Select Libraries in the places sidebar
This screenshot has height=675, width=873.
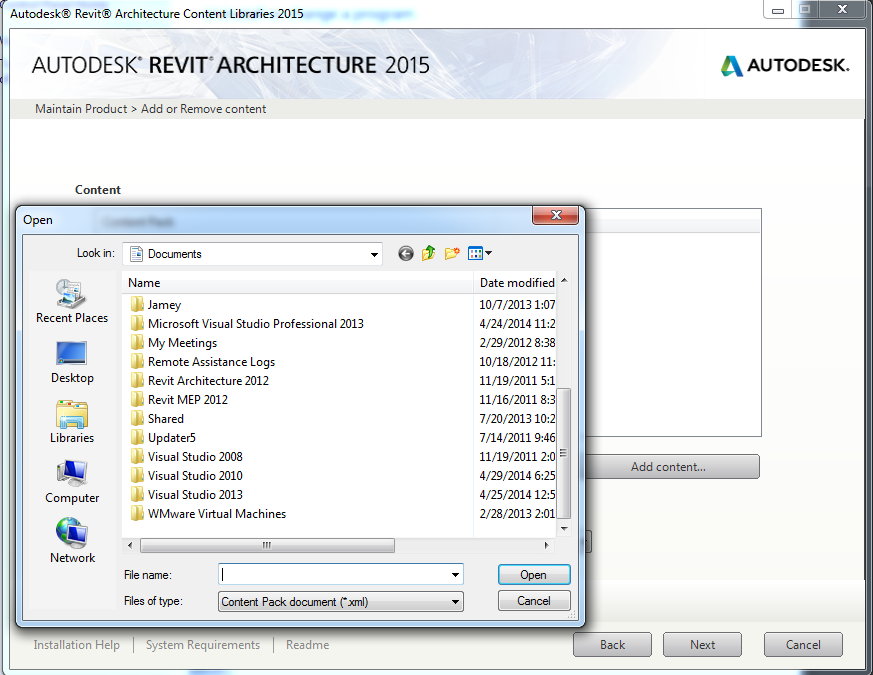72,421
